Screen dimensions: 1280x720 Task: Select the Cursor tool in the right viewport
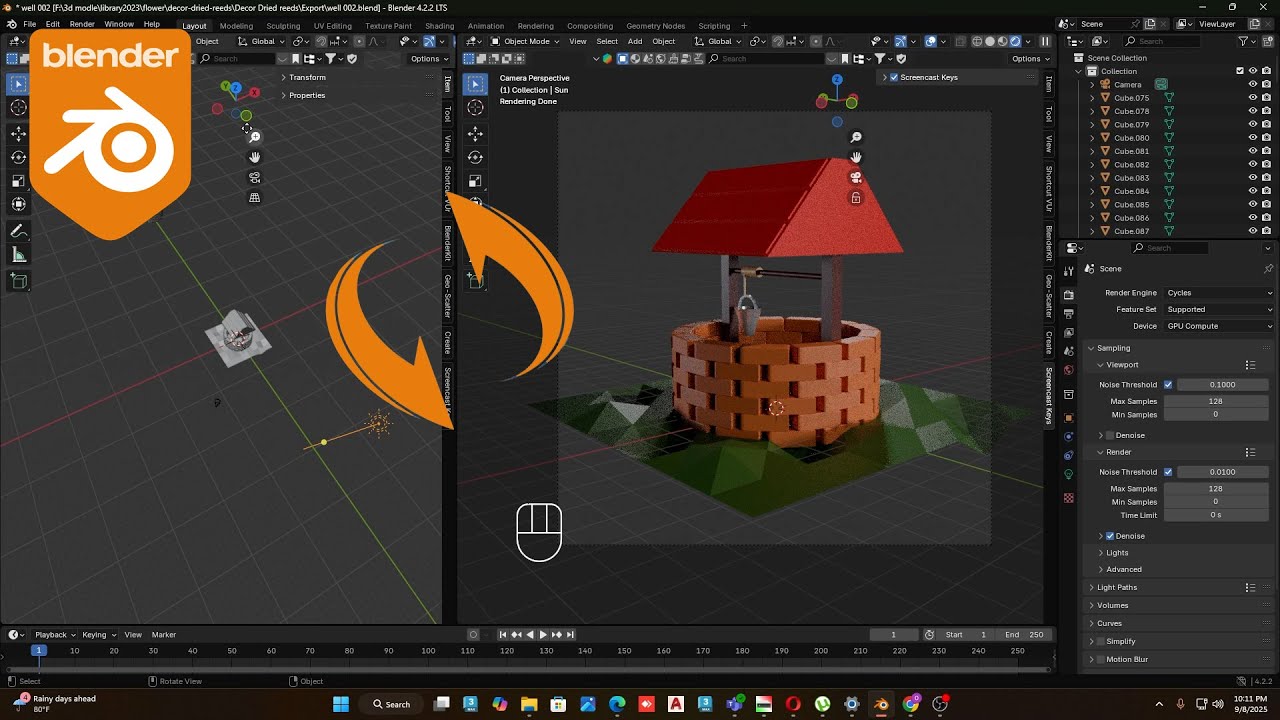point(475,108)
